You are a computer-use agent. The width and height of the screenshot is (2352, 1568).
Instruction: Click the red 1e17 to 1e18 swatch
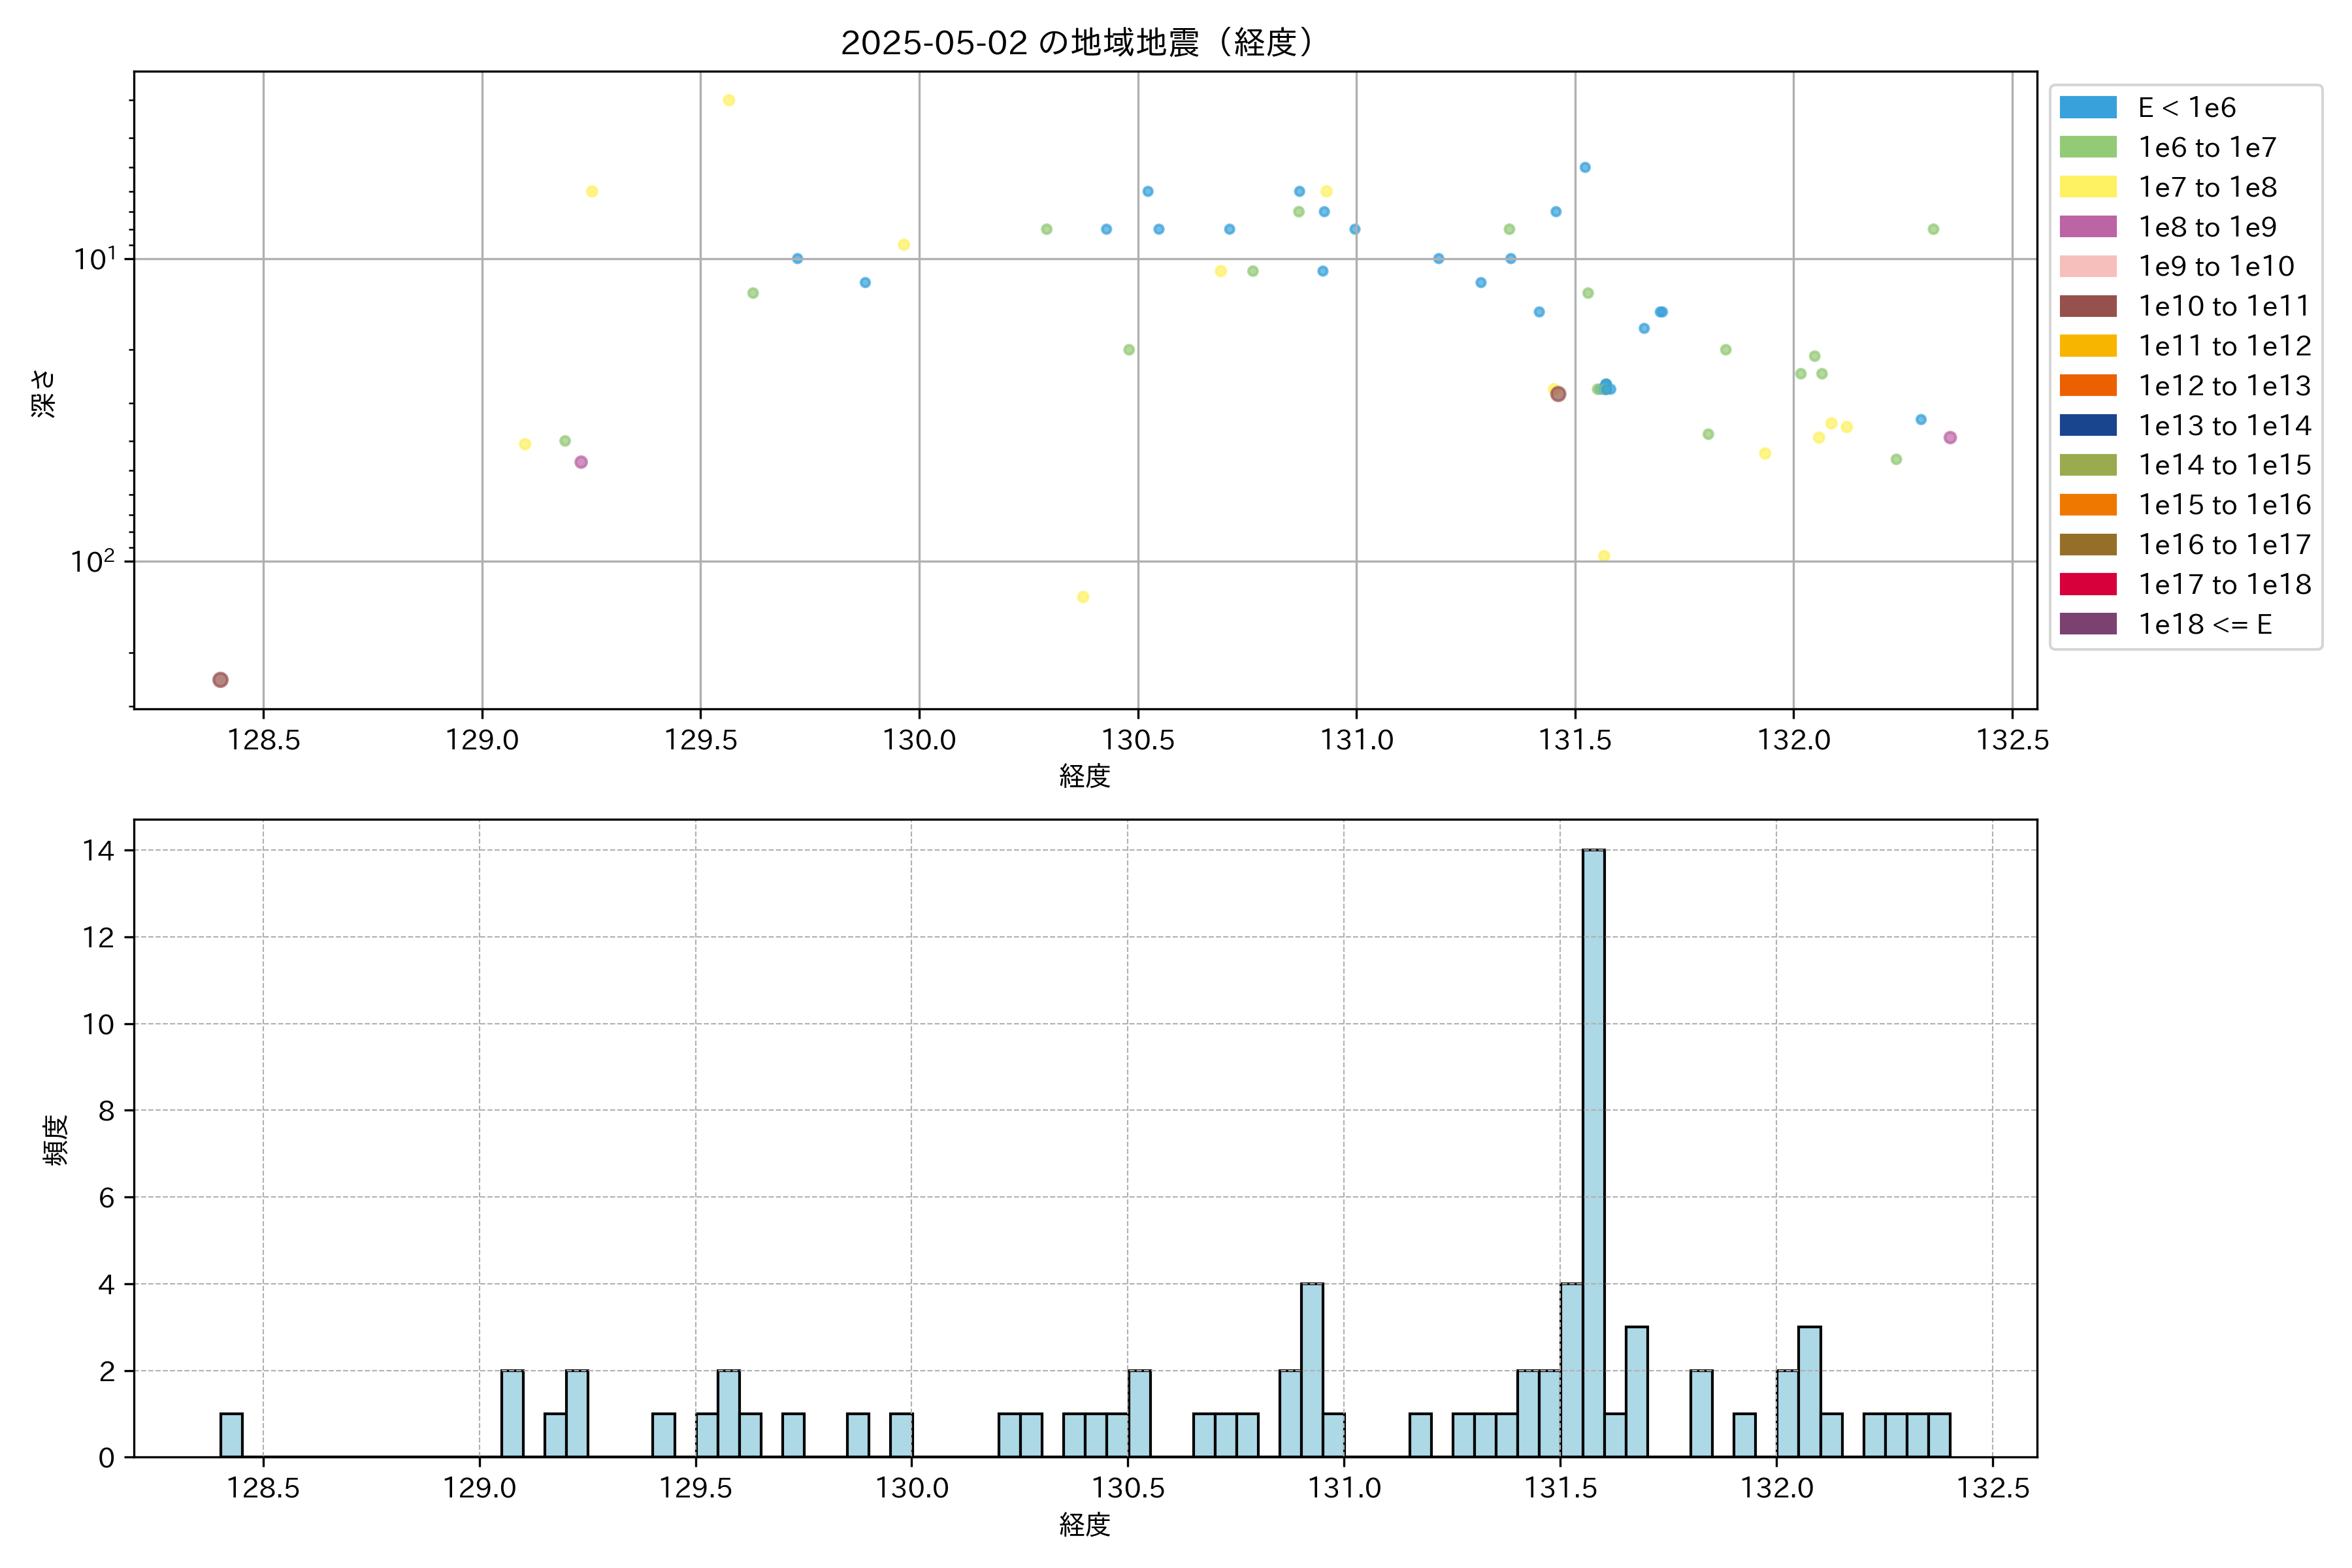coord(2087,584)
